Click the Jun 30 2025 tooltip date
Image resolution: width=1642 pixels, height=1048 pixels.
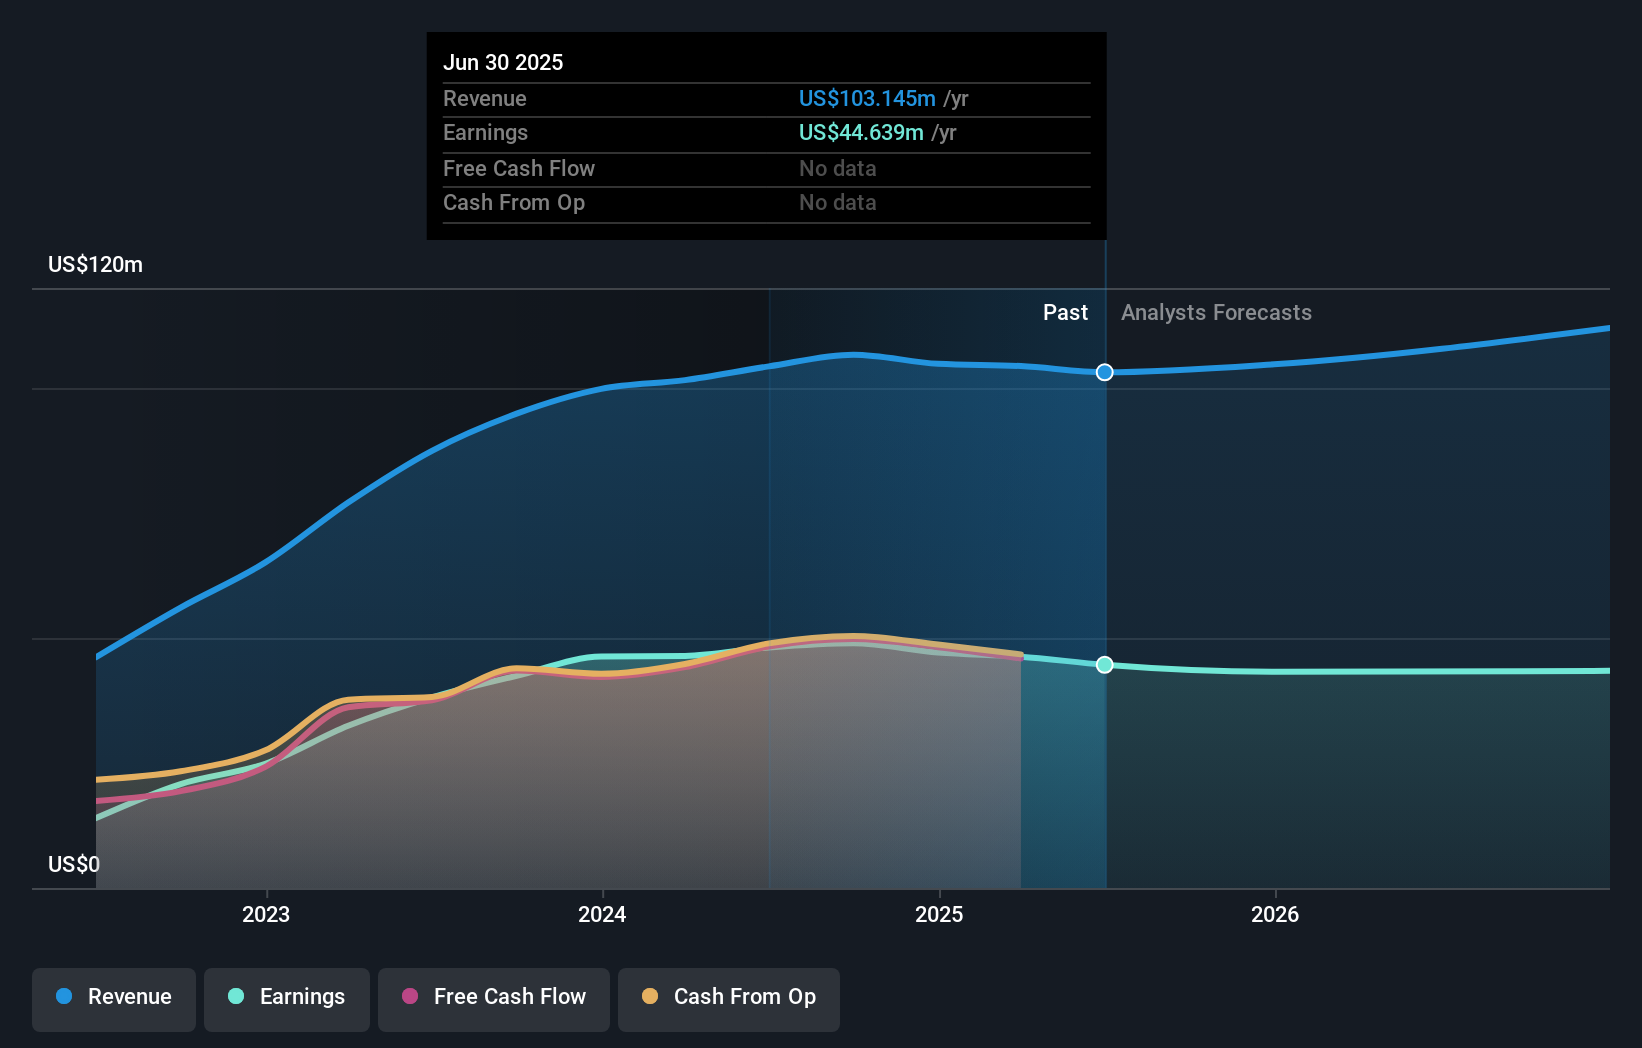[x=503, y=62]
